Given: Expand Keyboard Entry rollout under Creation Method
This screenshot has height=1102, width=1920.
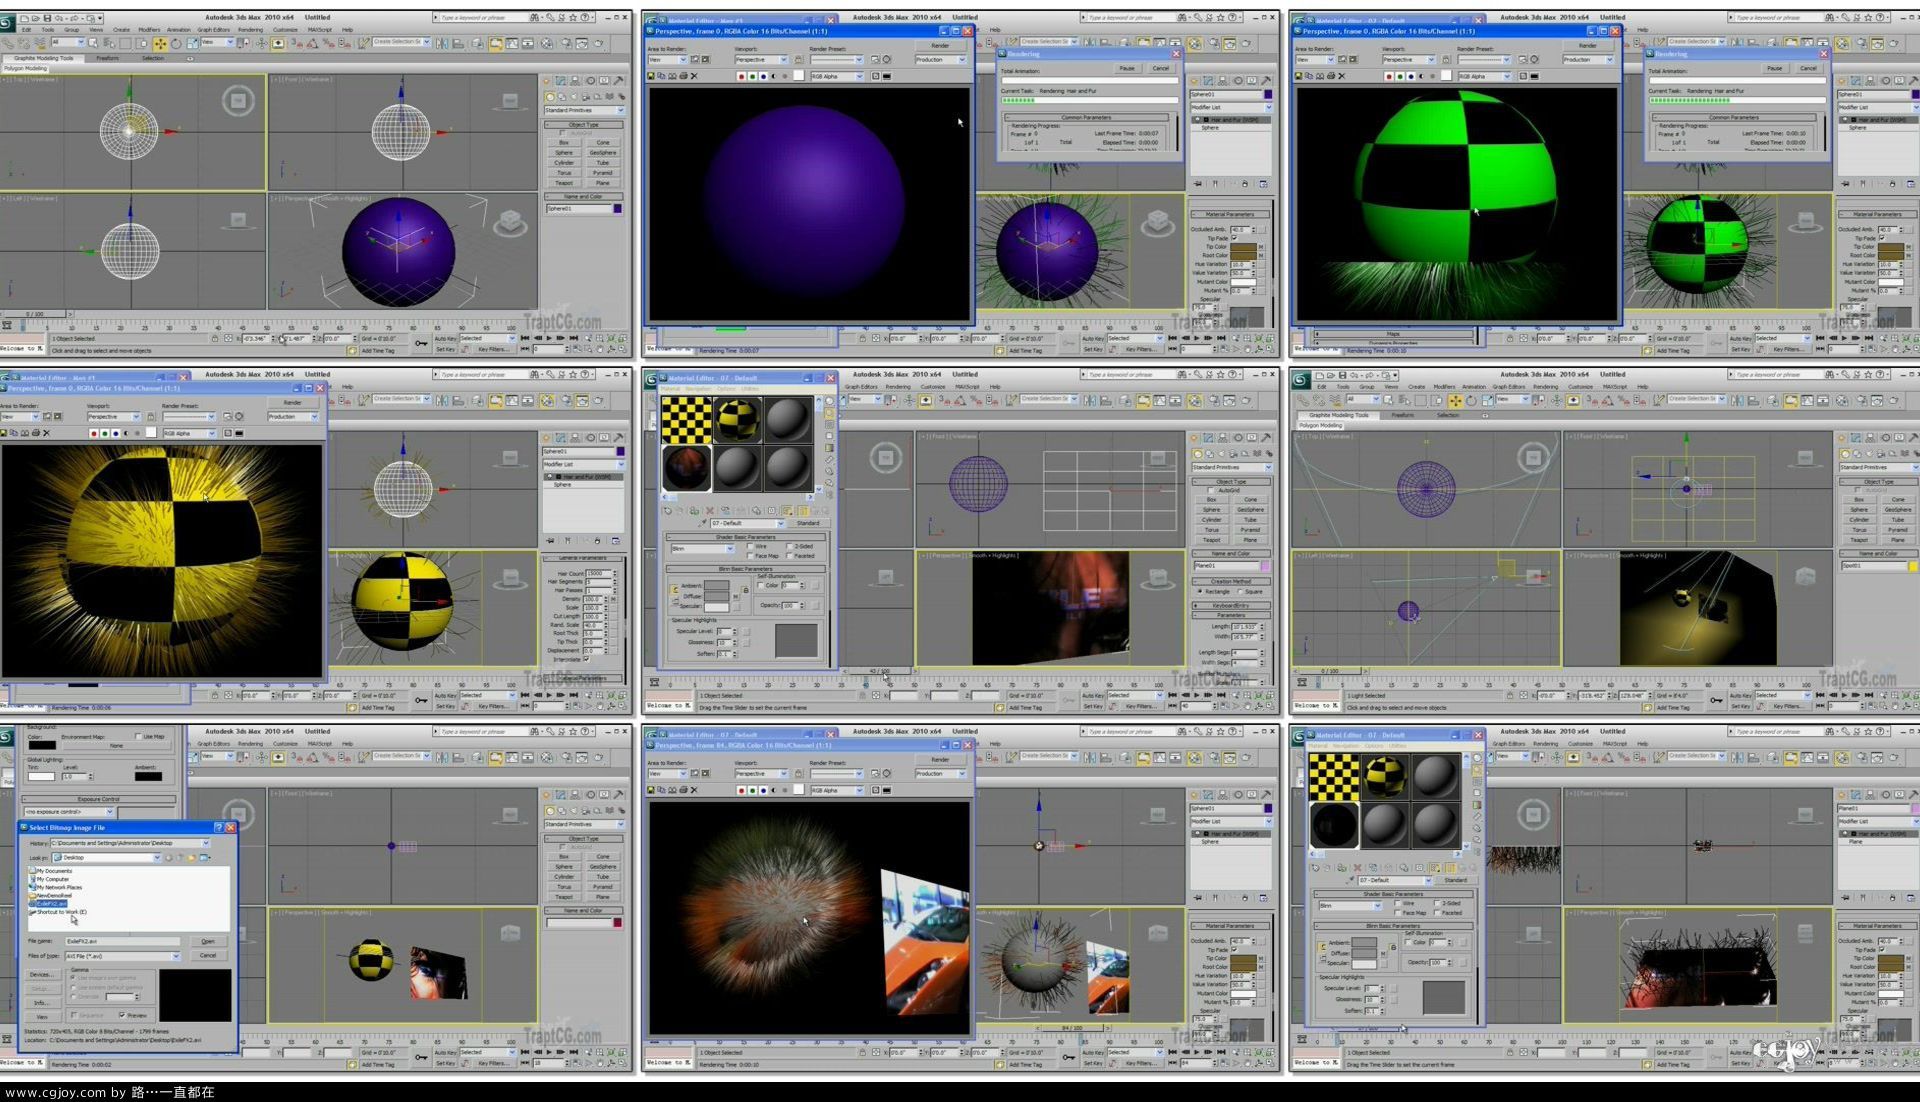Looking at the screenshot, I should [x=1231, y=606].
